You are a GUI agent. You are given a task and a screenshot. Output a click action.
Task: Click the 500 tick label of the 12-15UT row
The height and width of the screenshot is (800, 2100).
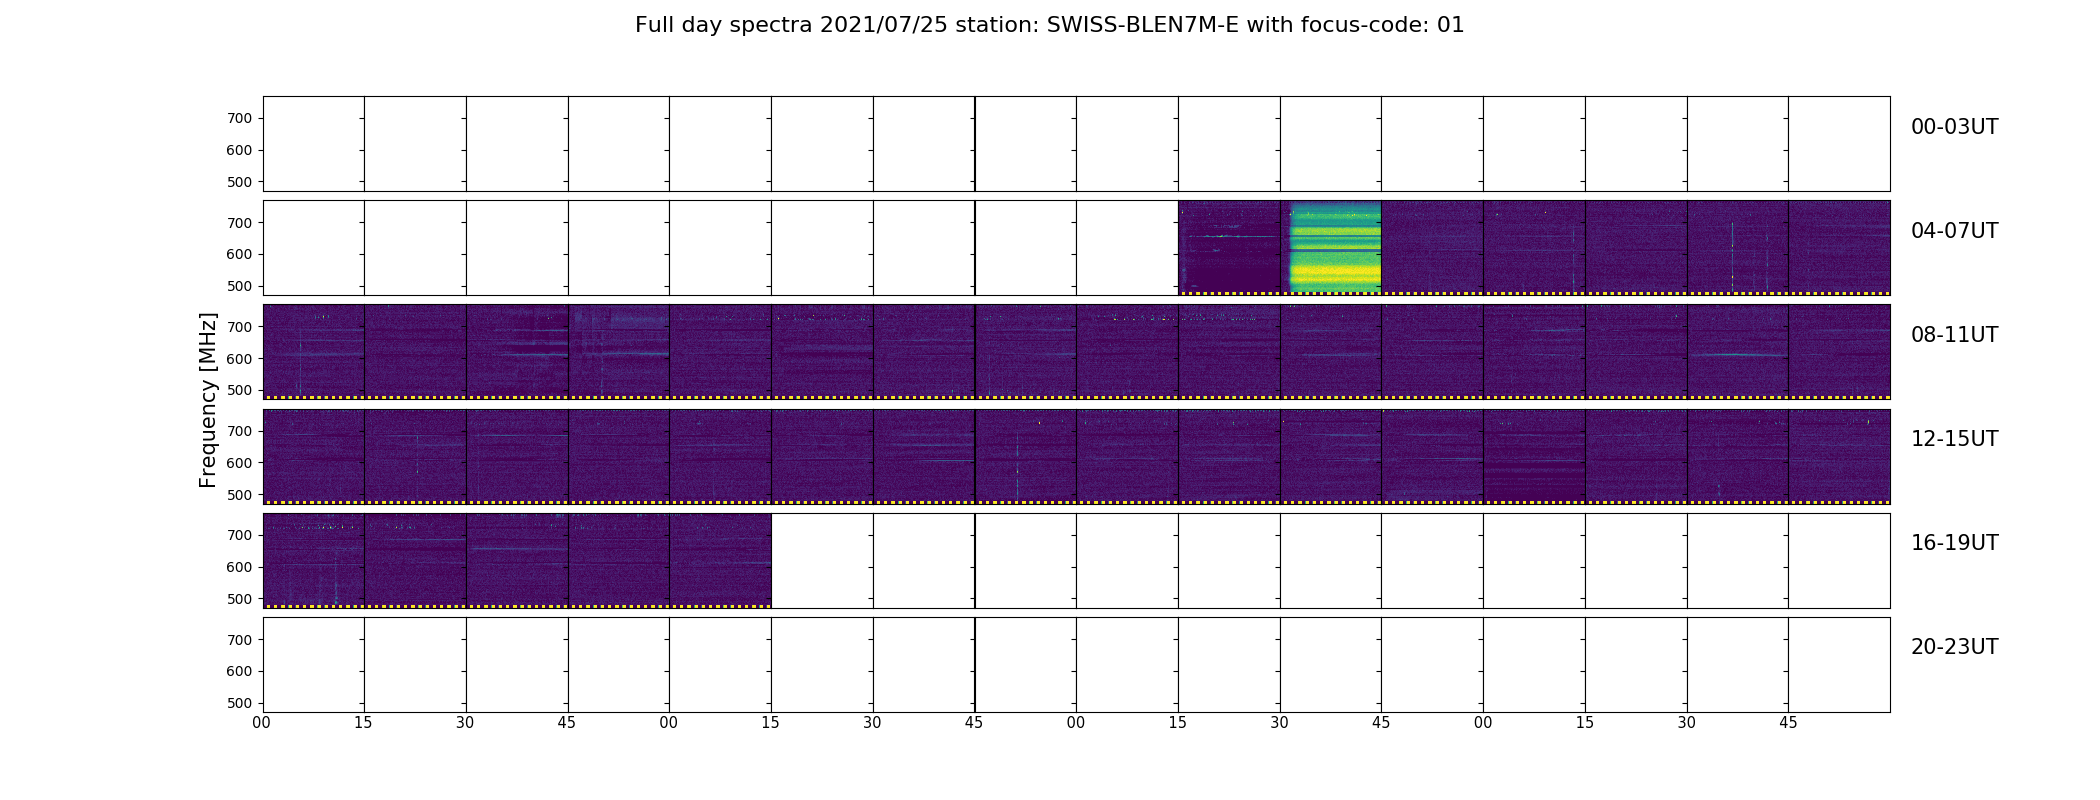pos(240,495)
